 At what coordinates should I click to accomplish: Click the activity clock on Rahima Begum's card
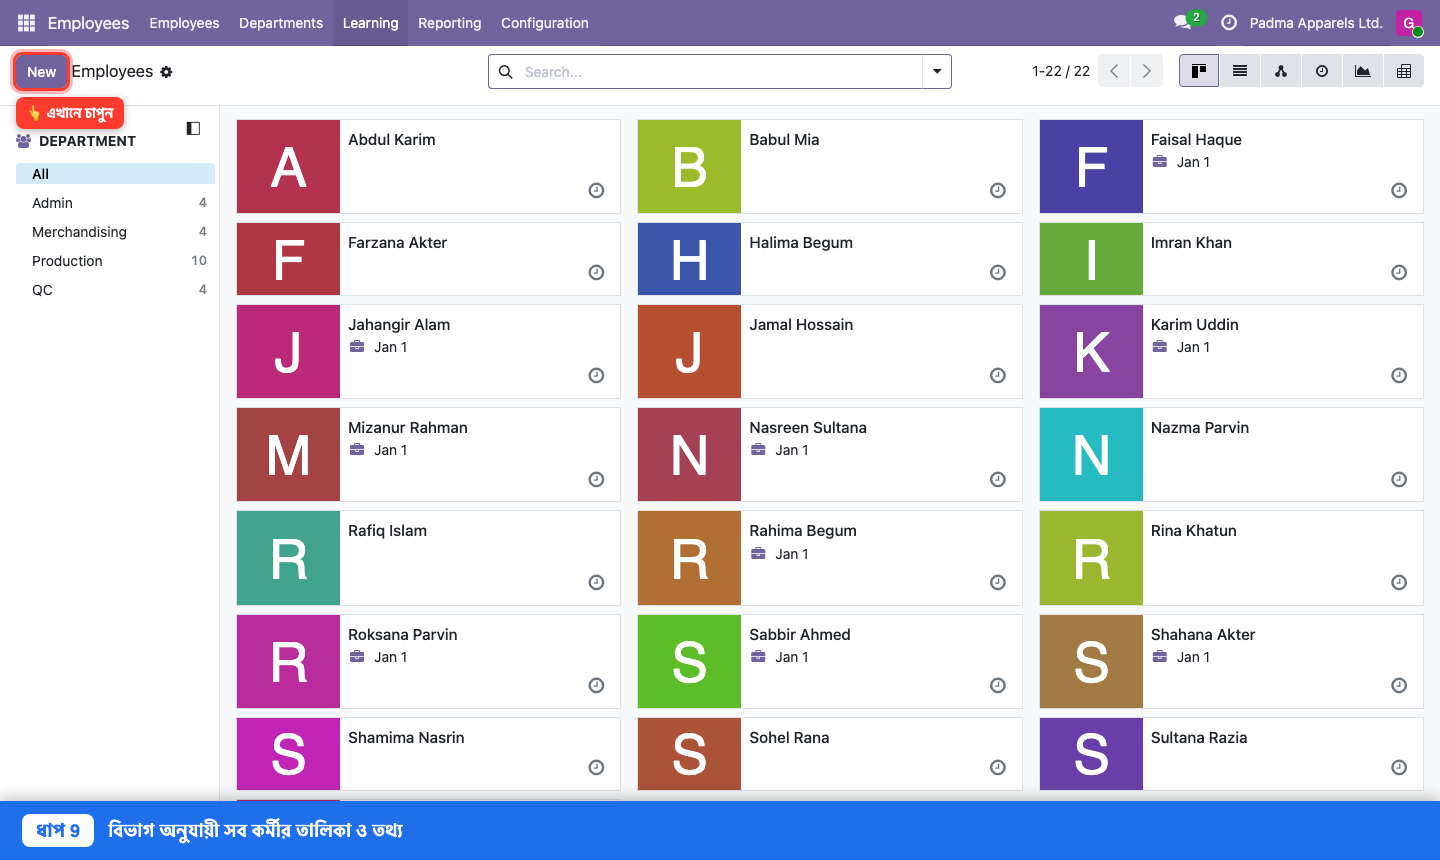pos(998,582)
